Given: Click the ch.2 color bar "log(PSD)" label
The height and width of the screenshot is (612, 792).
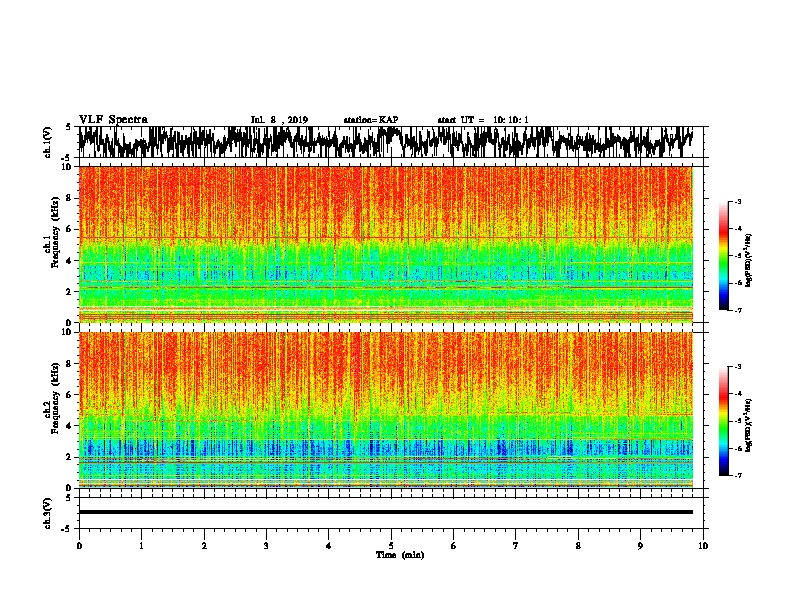Looking at the screenshot, I should click(x=749, y=425).
